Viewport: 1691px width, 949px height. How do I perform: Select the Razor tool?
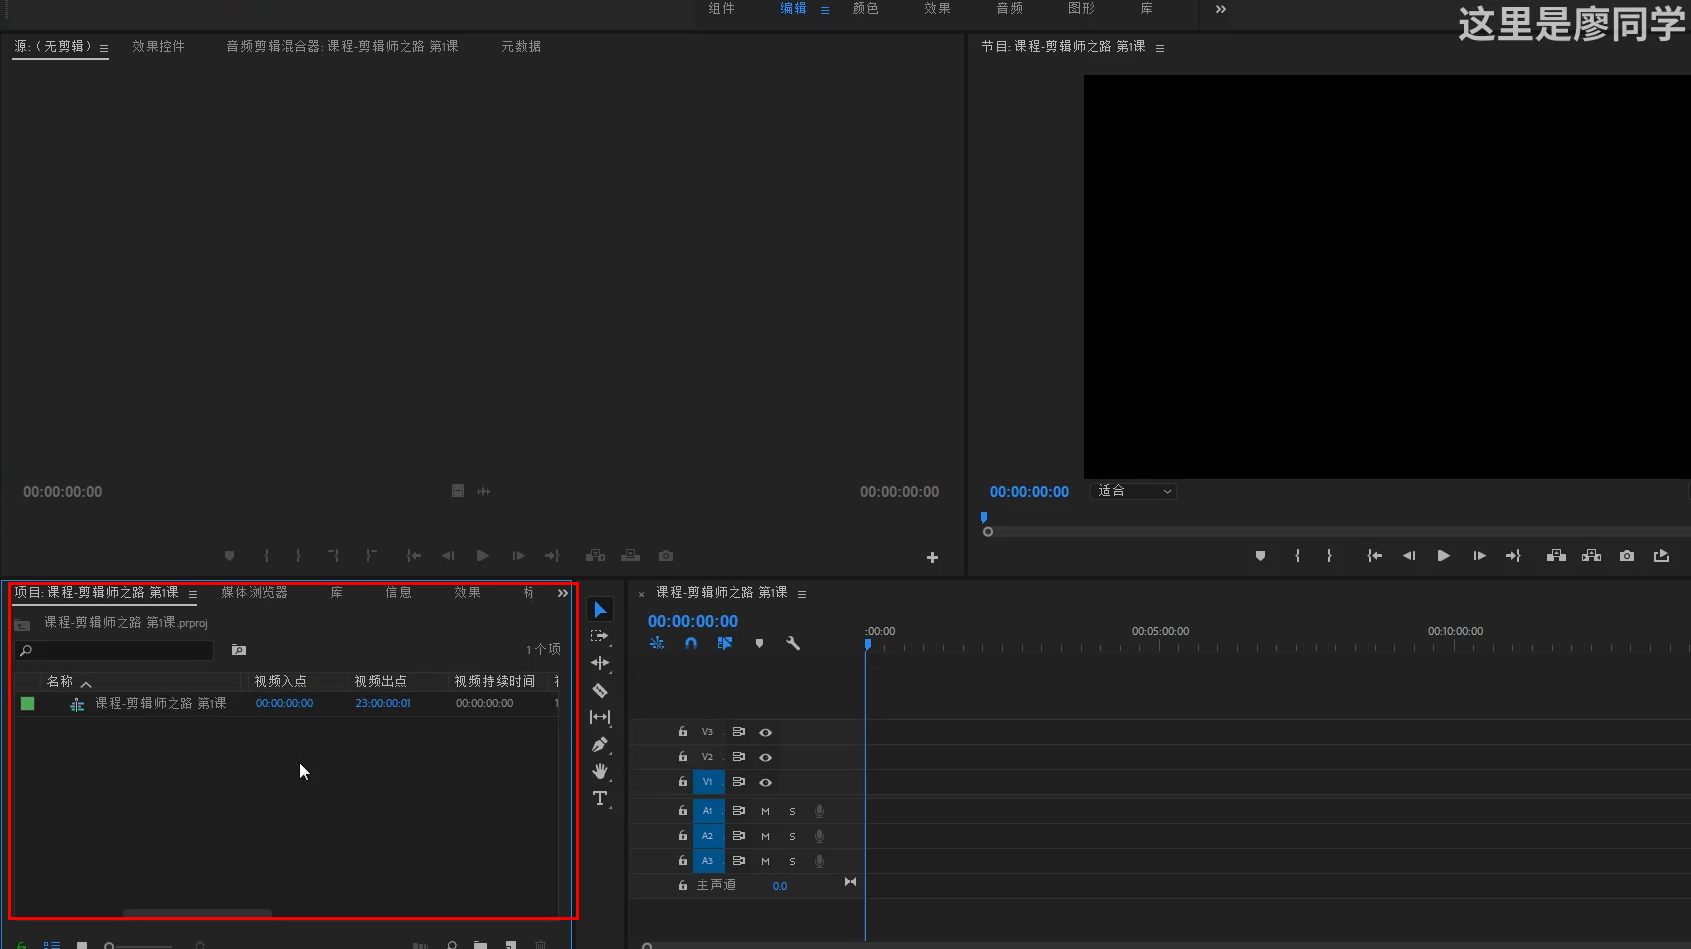600,690
